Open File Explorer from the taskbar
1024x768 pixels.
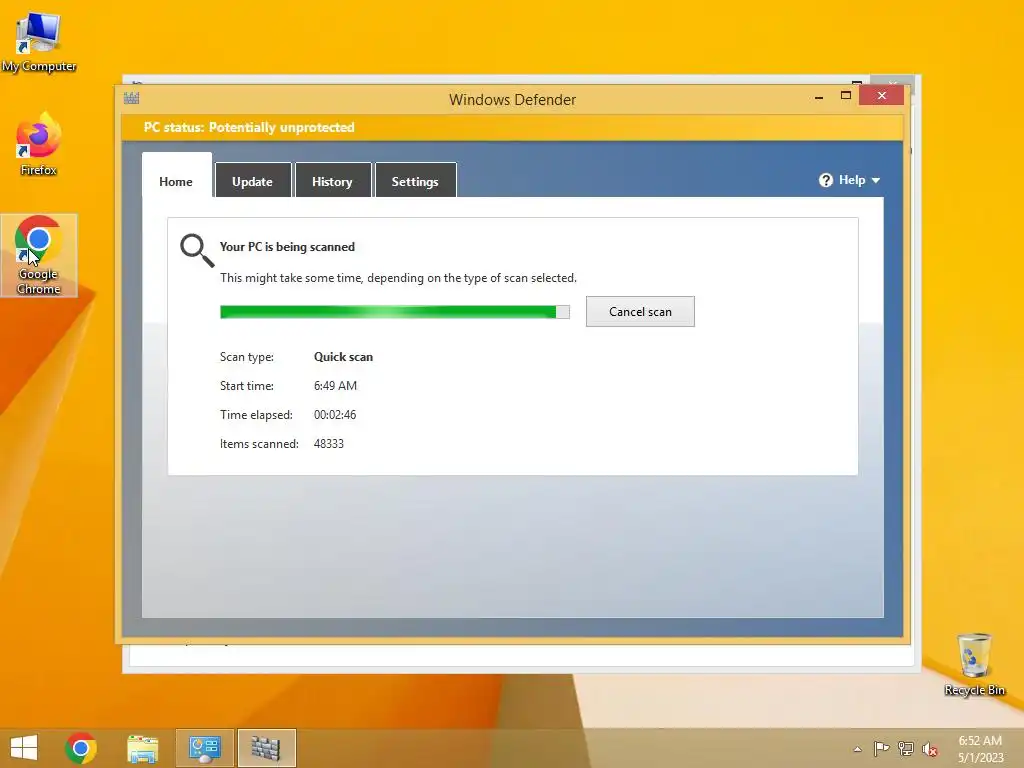pyautogui.click(x=142, y=748)
